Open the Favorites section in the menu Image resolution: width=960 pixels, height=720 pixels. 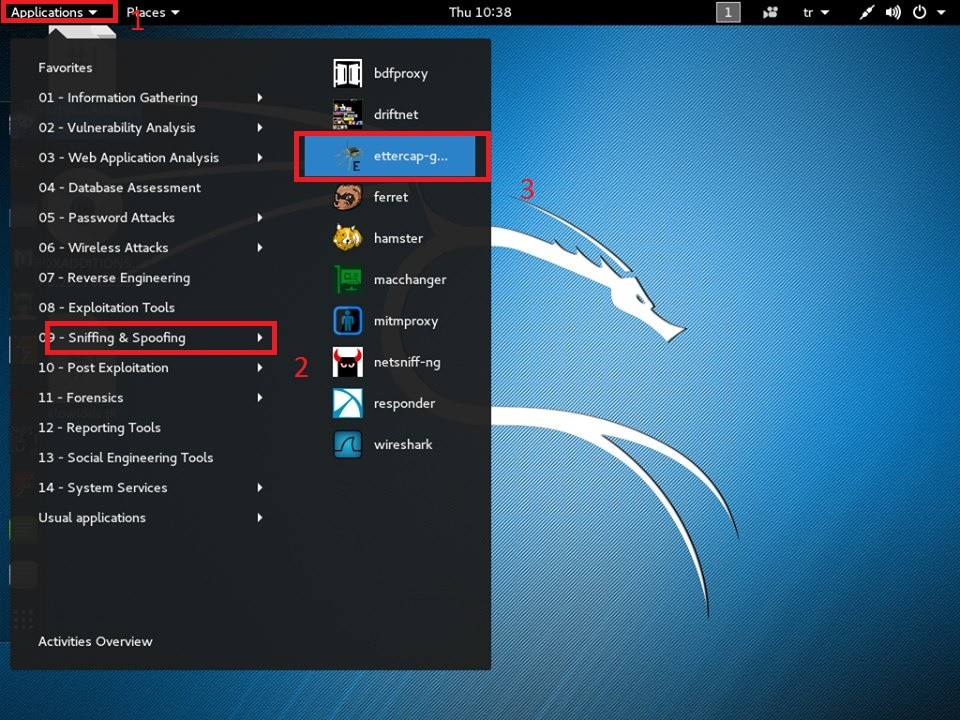pyautogui.click(x=66, y=67)
